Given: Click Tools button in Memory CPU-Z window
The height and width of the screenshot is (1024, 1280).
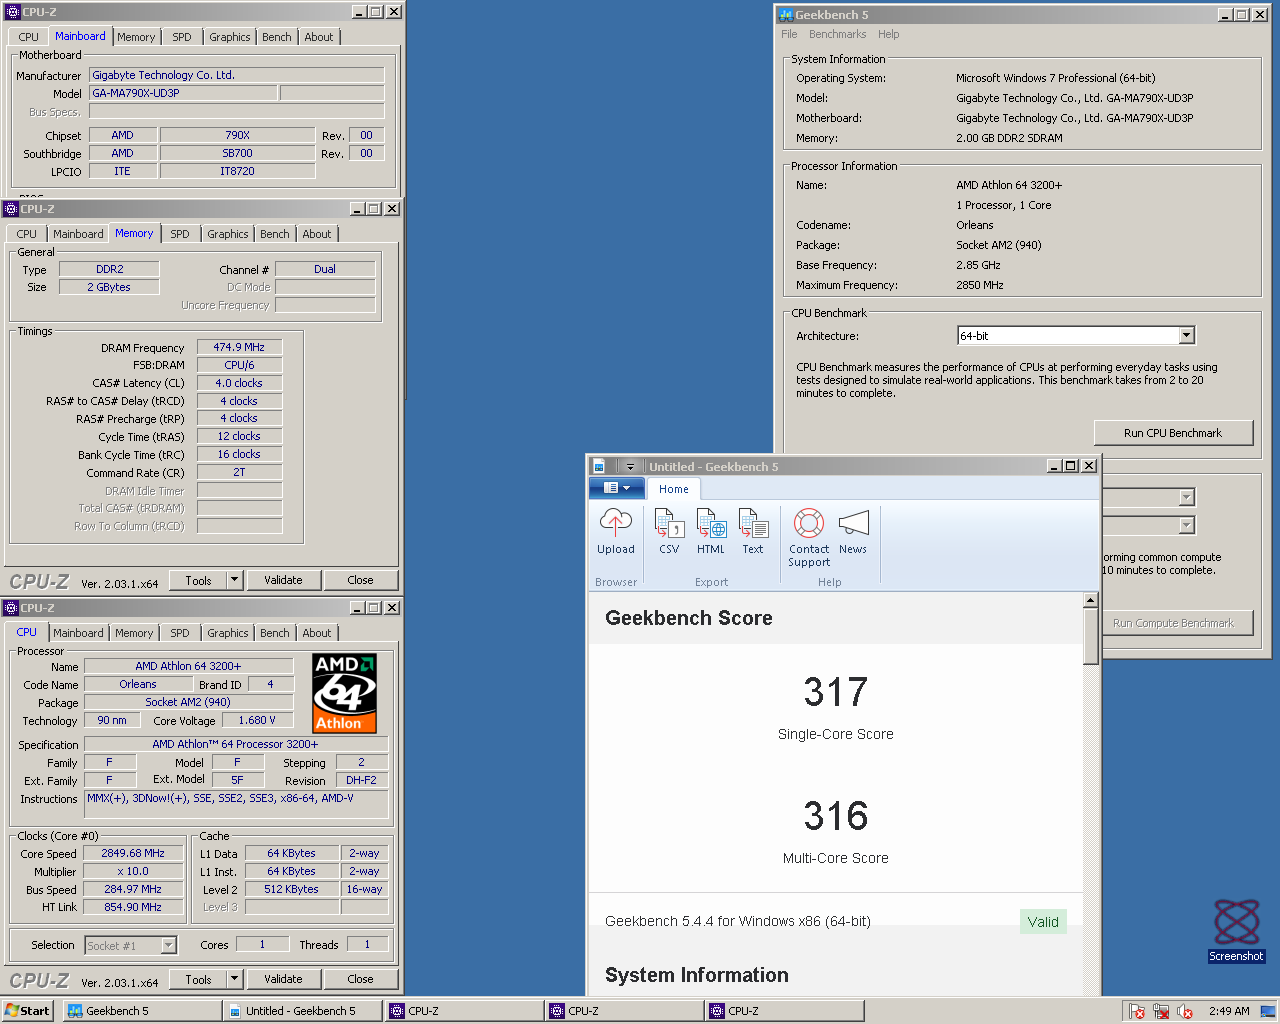Looking at the screenshot, I should click(x=198, y=580).
